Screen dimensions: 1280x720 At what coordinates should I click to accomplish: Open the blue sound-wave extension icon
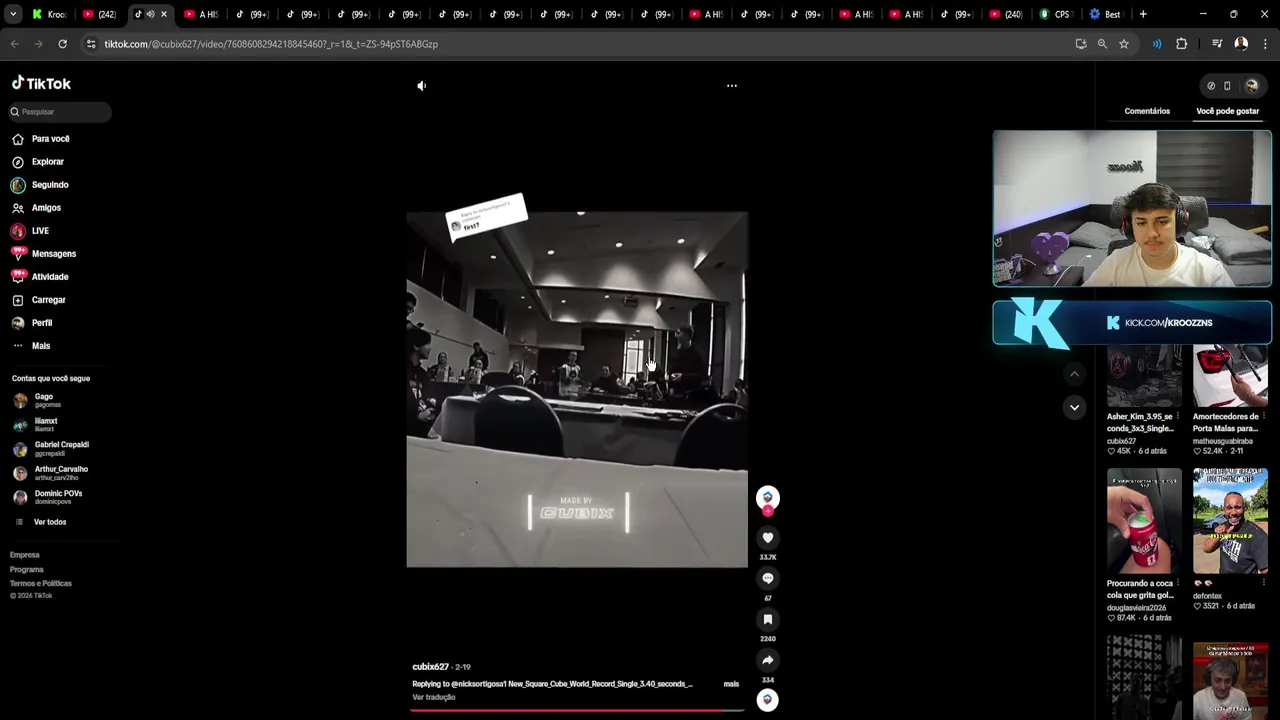point(1157,44)
